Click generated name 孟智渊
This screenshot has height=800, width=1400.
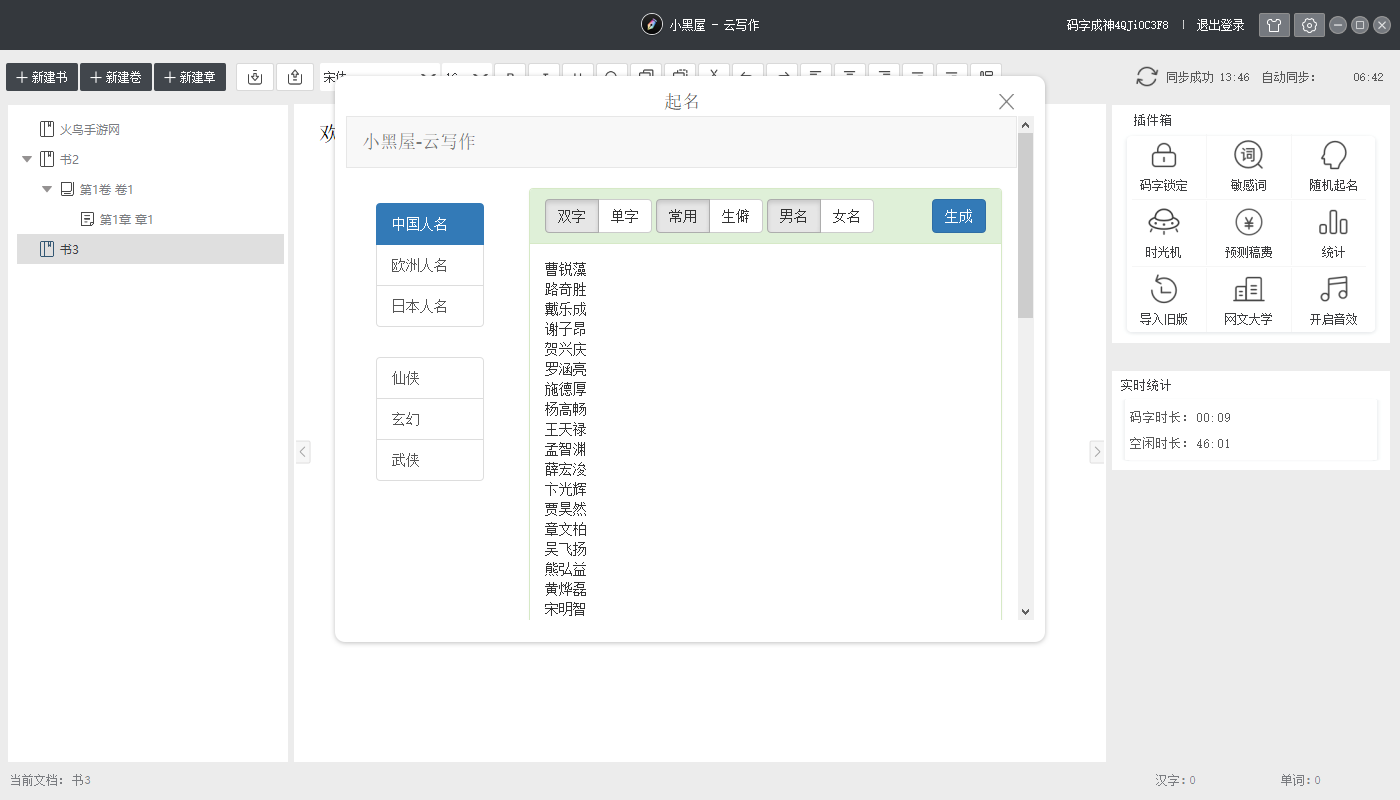click(566, 449)
